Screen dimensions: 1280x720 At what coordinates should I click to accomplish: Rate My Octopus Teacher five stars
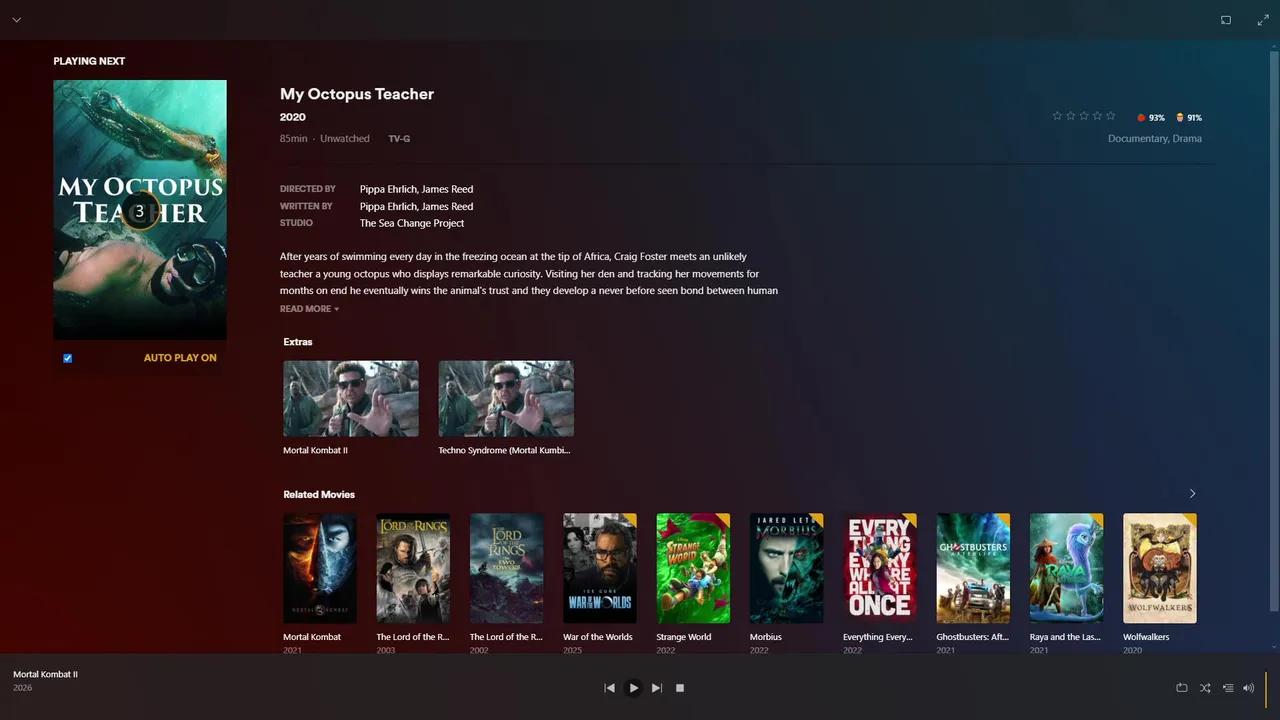coord(1110,116)
